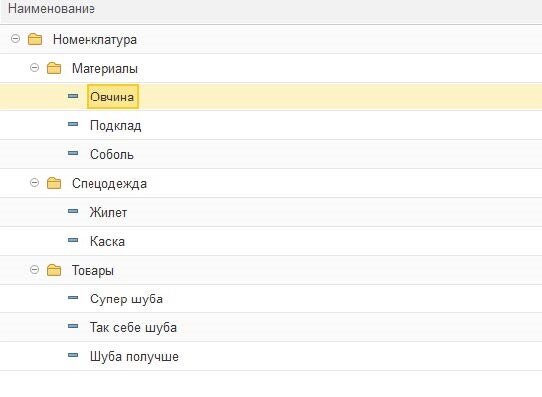Select the Спецодежда group label
This screenshot has width=542, height=397.
[109, 183]
